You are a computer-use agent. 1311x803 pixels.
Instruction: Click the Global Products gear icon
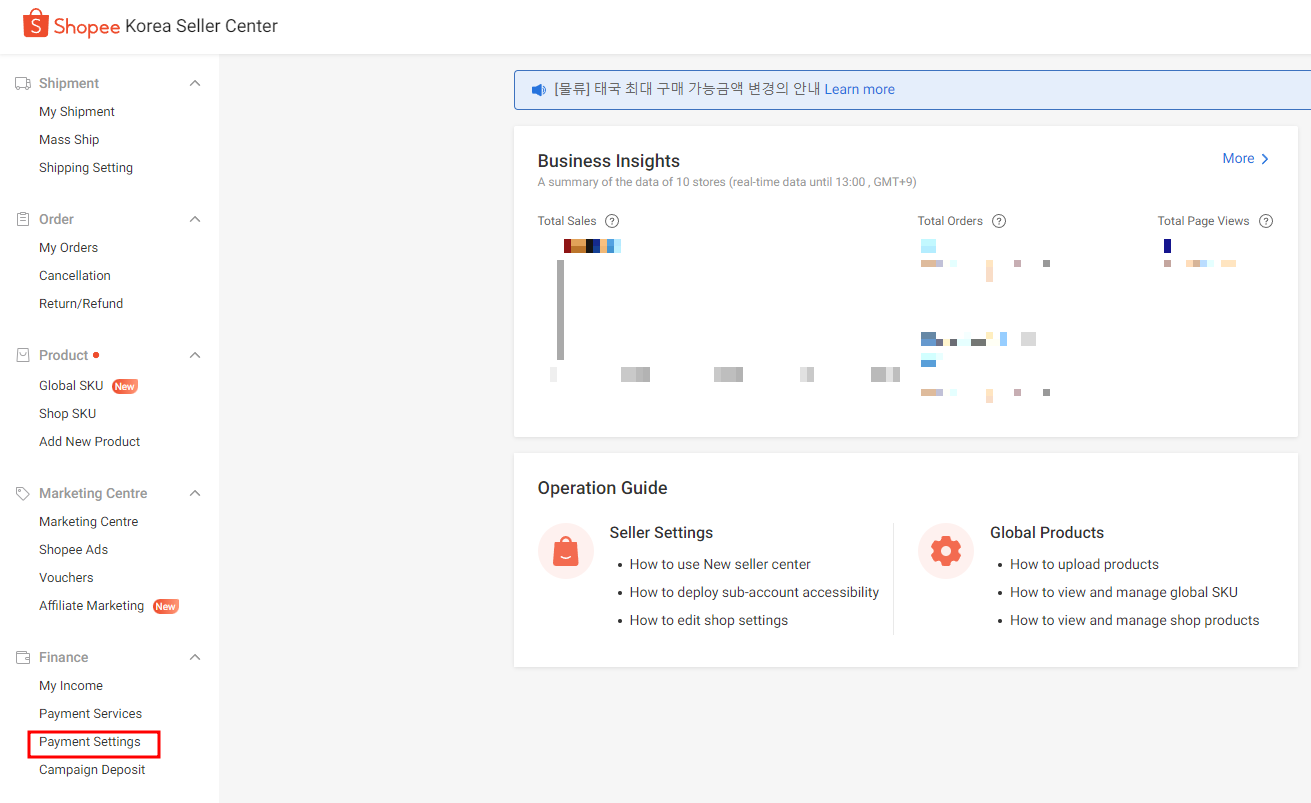(946, 551)
